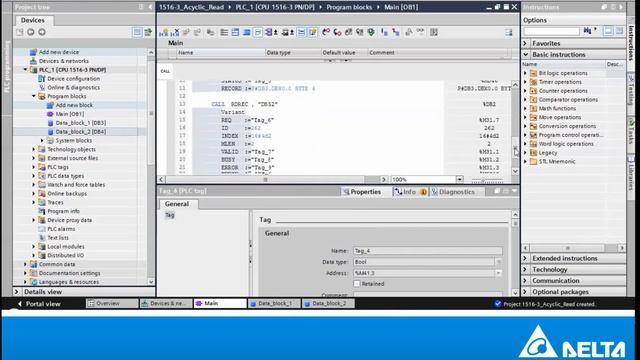Click the Counter operations folder icon
The image size is (640, 360).
[x=533, y=91]
